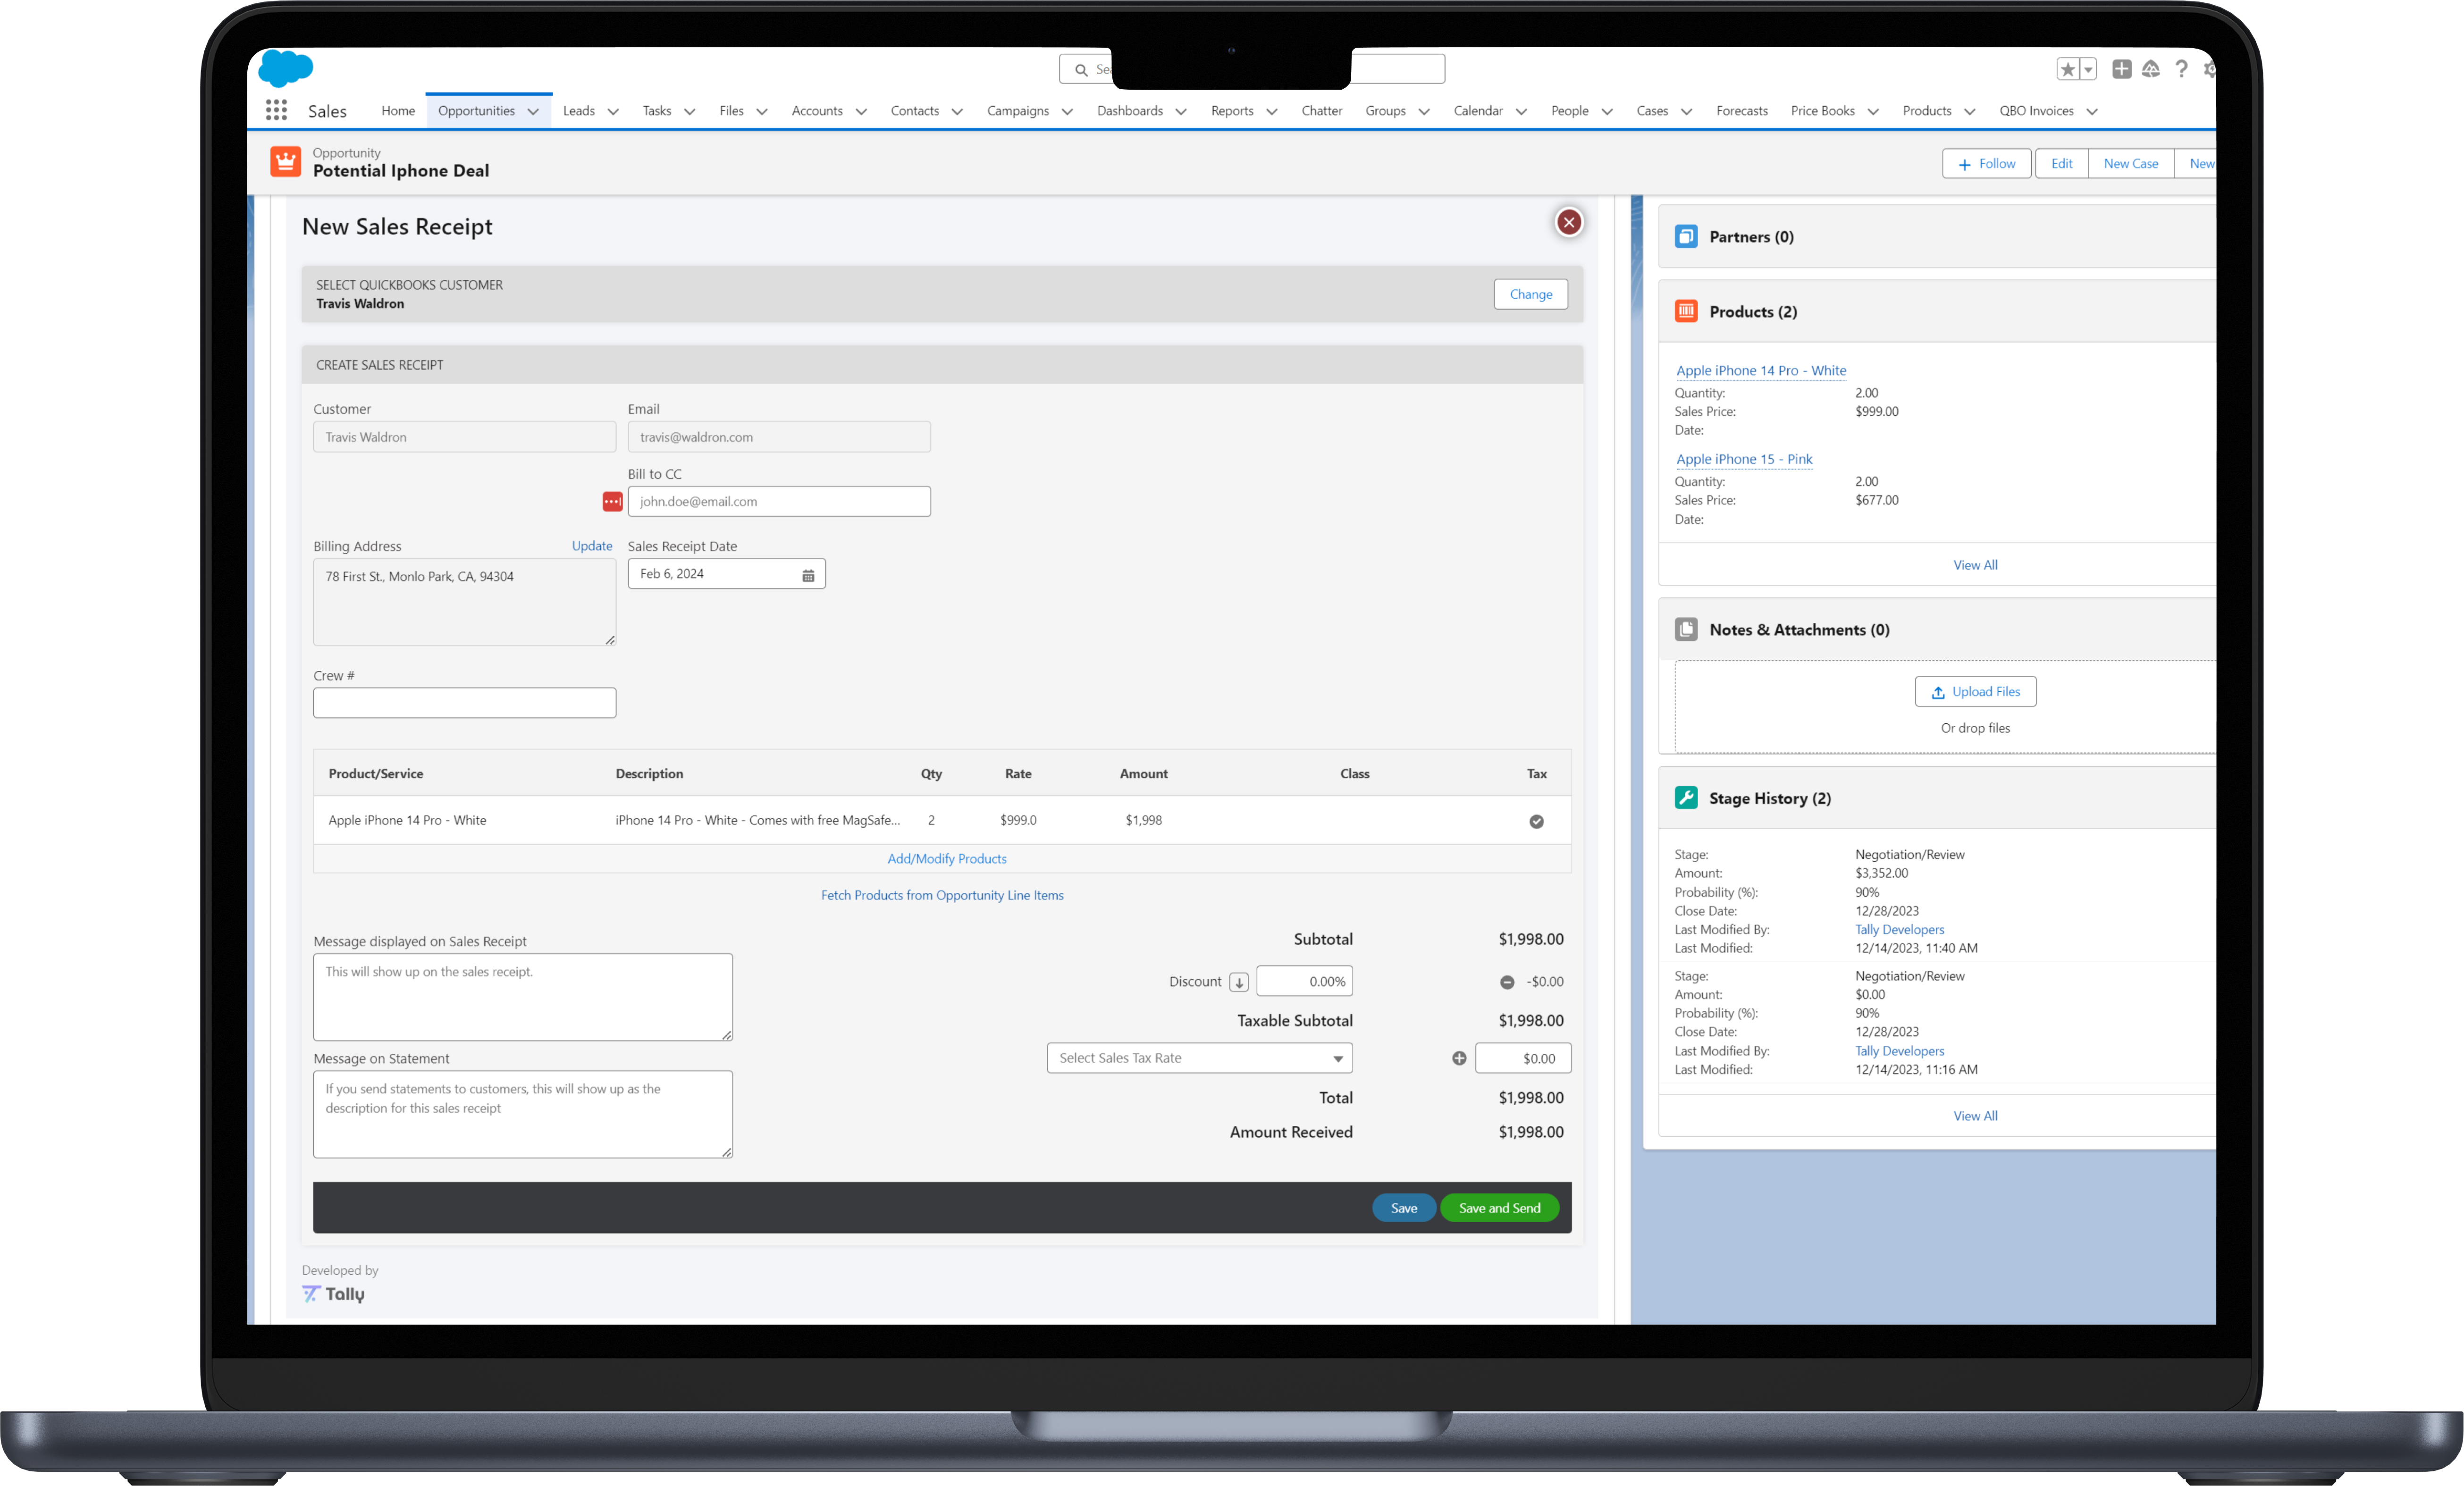The height and width of the screenshot is (1486, 2464).
Task: Click the Discount down-arrow toggle
Action: point(1239,982)
